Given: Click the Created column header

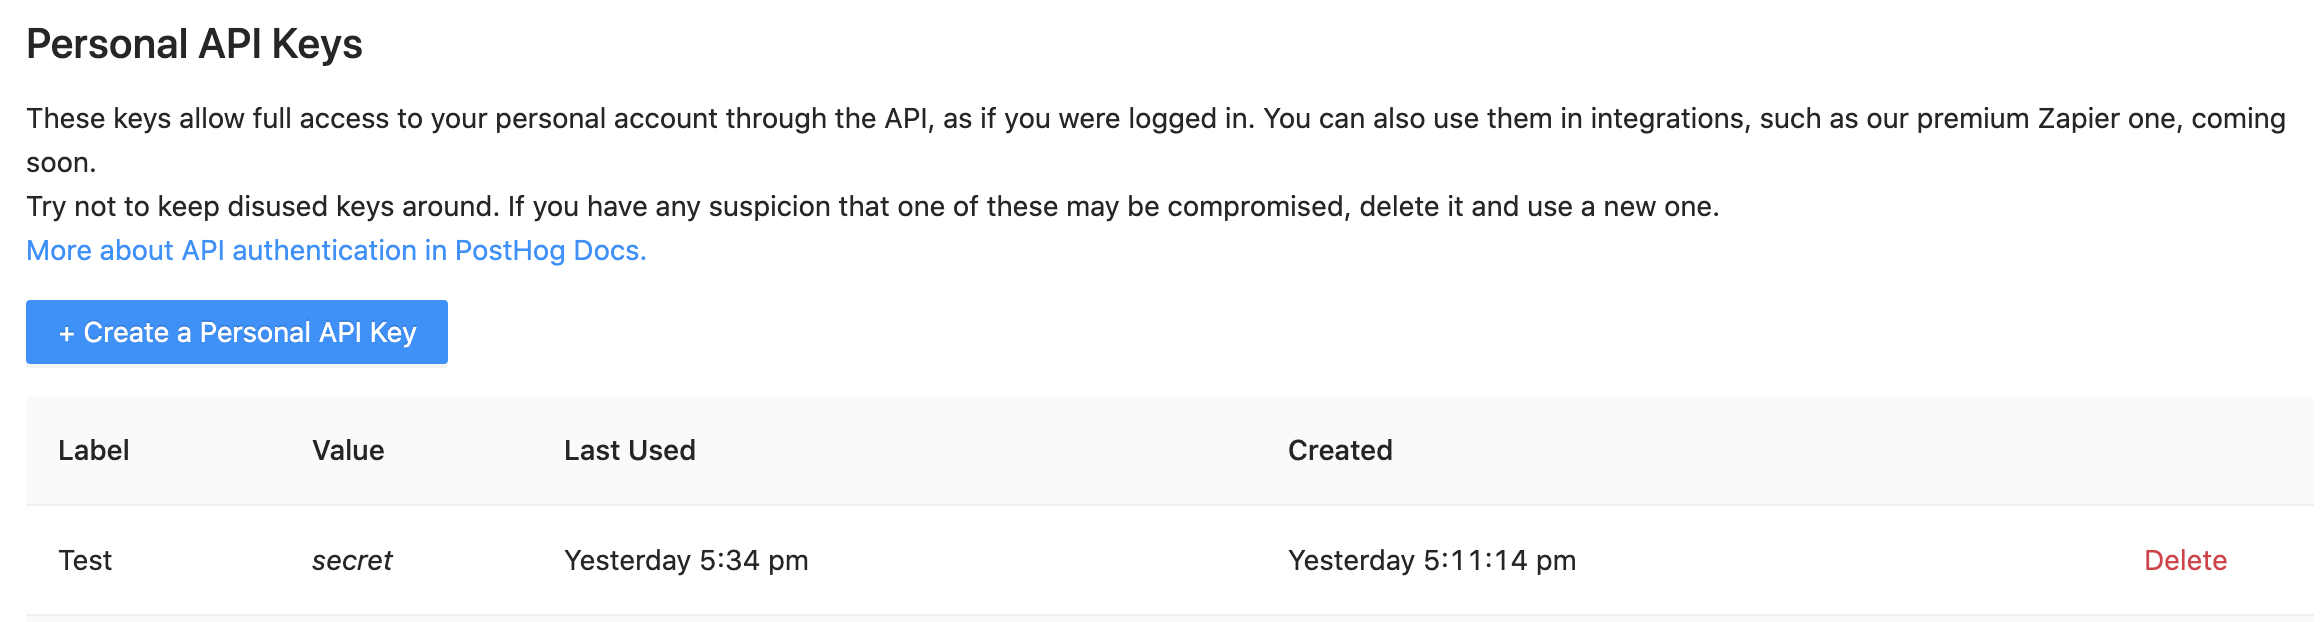Looking at the screenshot, I should click(1340, 450).
